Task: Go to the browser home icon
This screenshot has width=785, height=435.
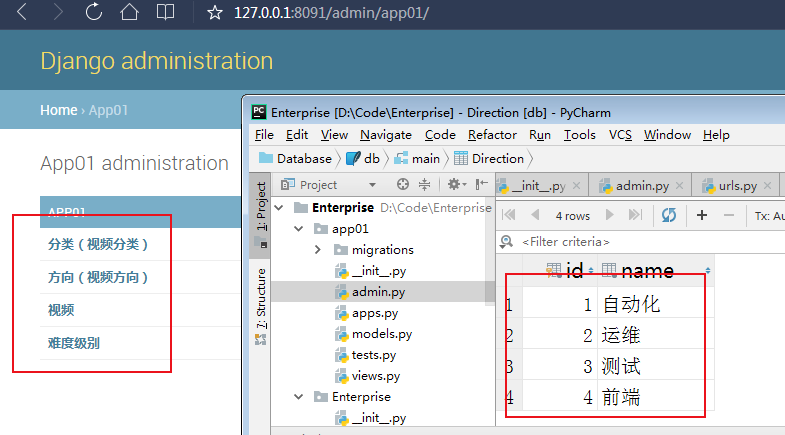Action: [x=129, y=12]
